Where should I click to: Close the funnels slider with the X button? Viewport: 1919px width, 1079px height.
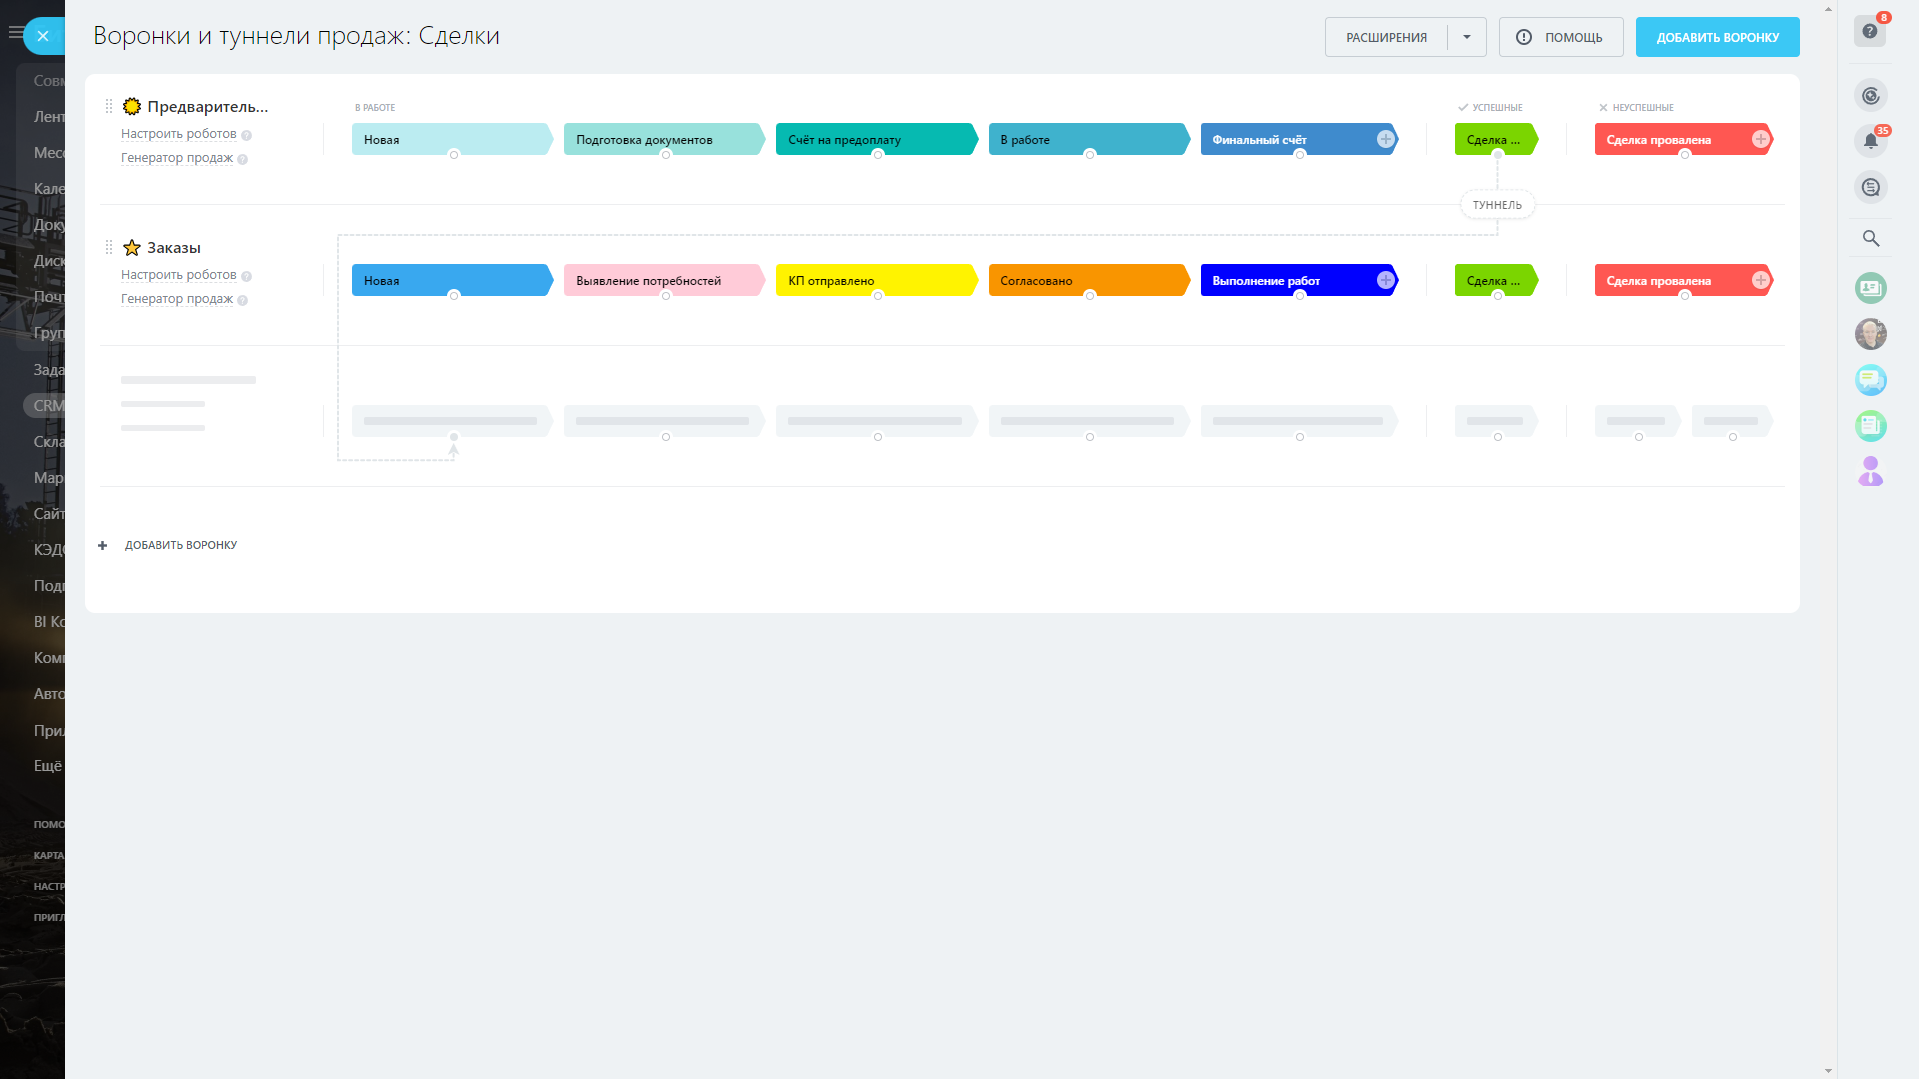click(x=43, y=36)
